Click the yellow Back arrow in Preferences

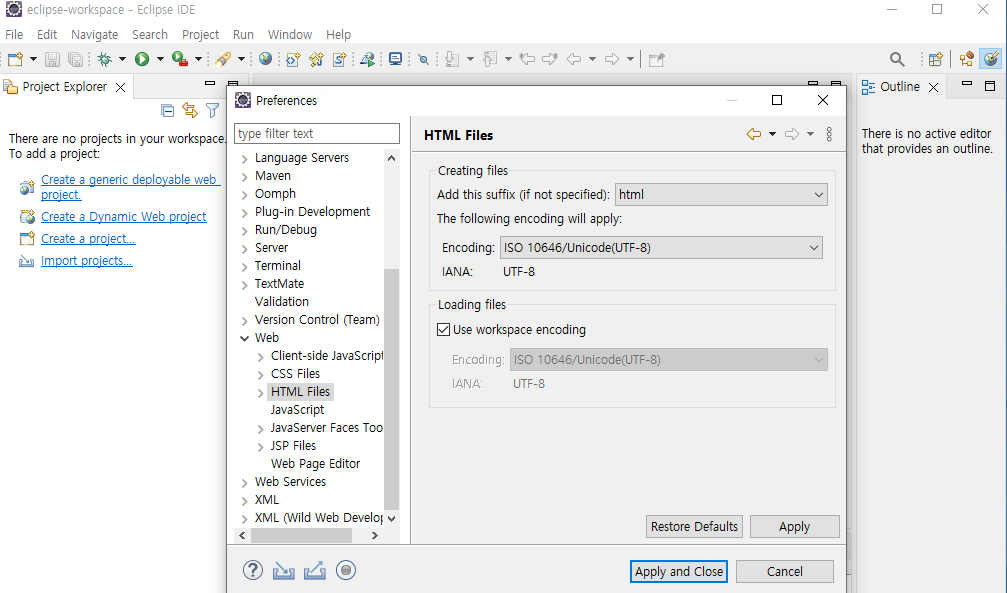(754, 134)
